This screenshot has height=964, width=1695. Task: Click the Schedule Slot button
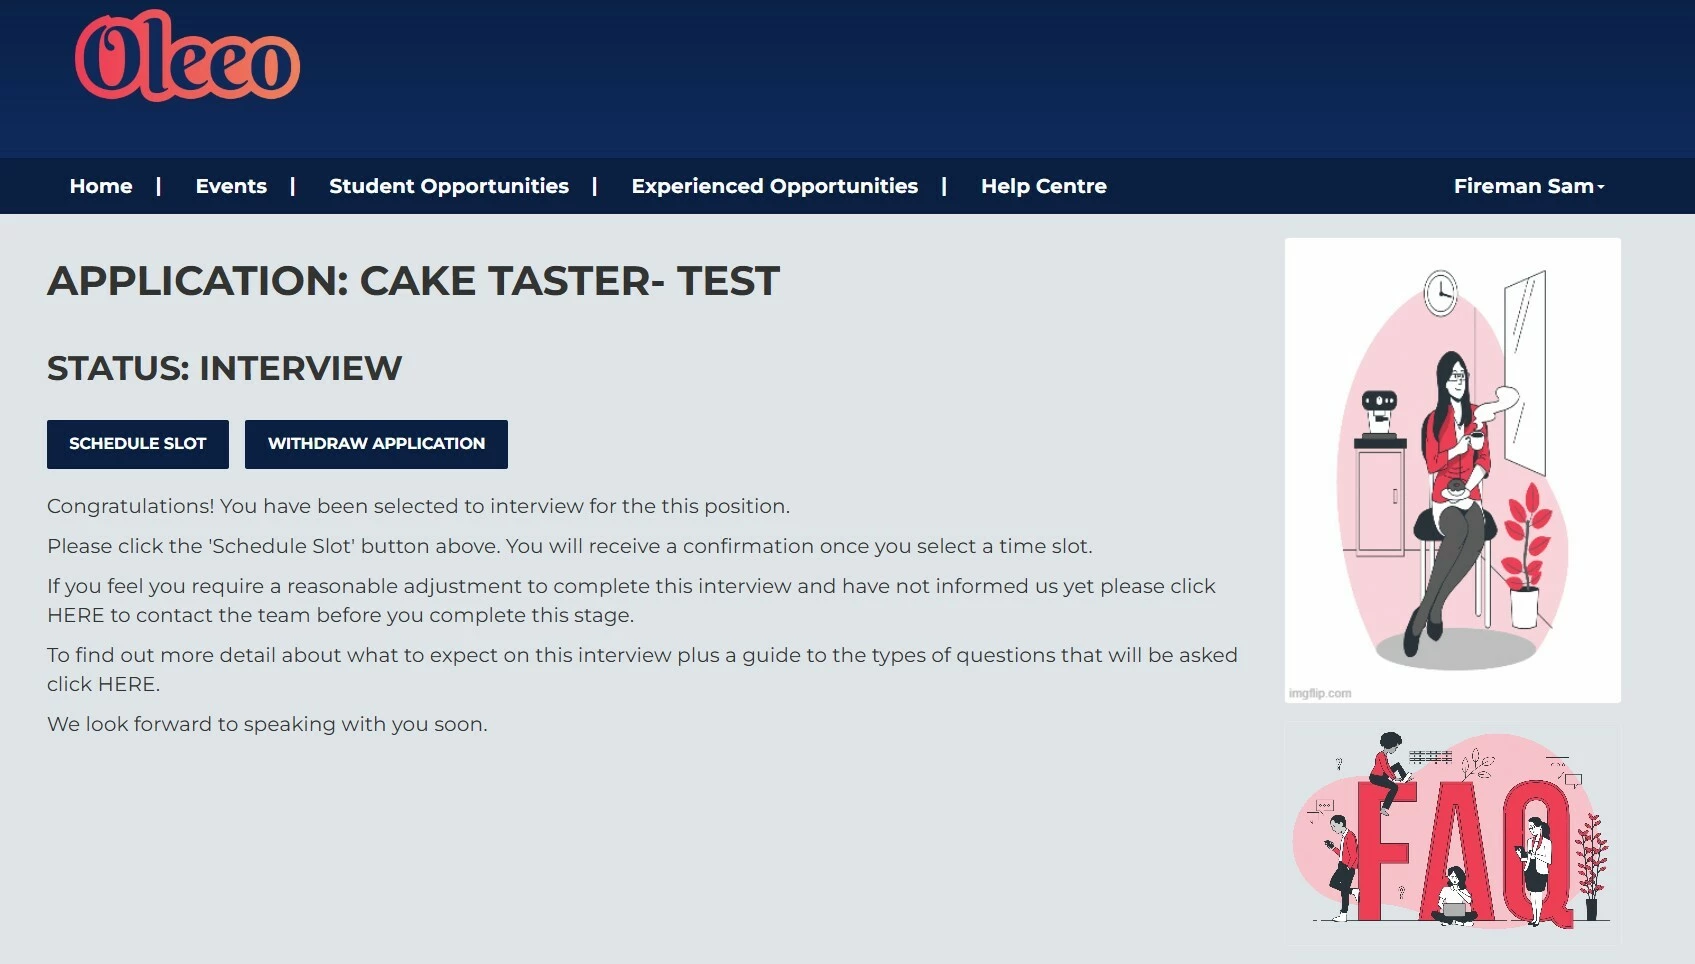click(x=138, y=444)
